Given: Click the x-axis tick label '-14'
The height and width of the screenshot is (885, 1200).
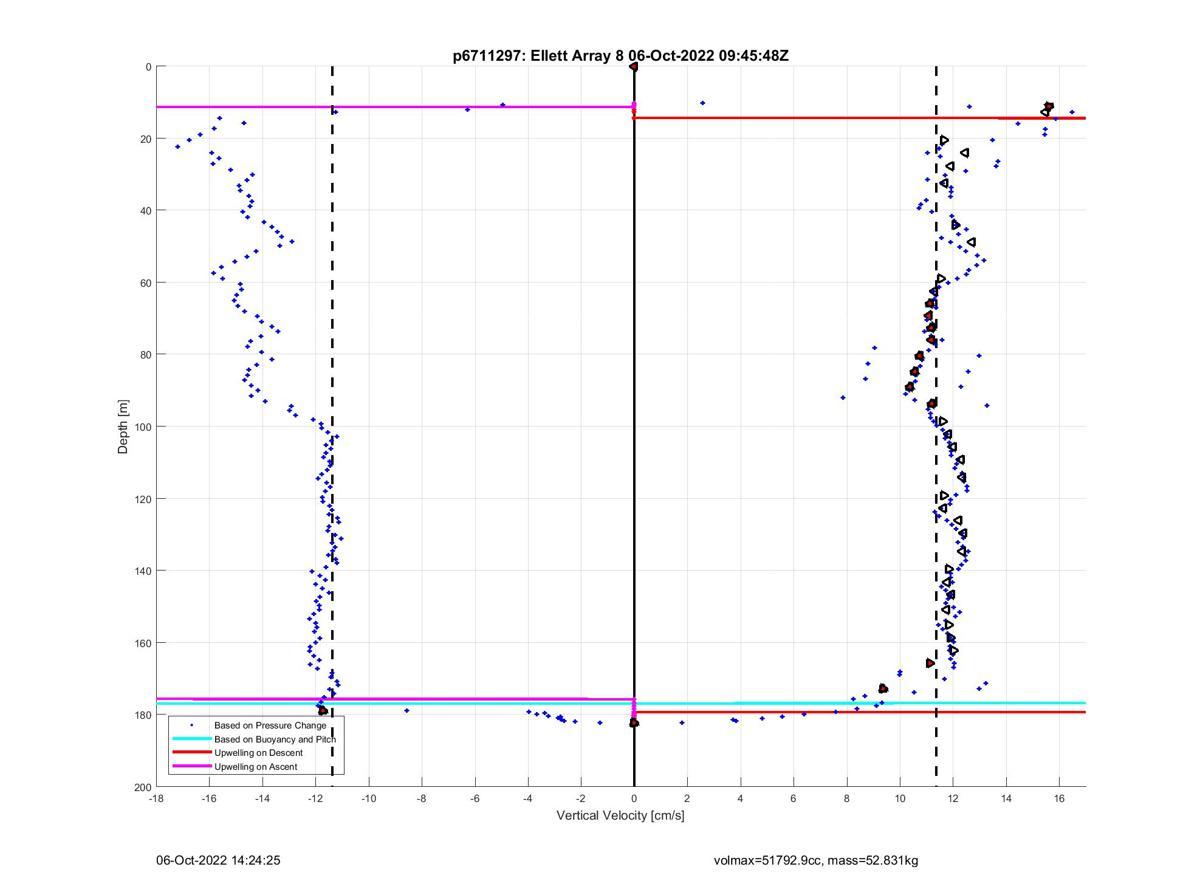Looking at the screenshot, I should pos(262,798).
